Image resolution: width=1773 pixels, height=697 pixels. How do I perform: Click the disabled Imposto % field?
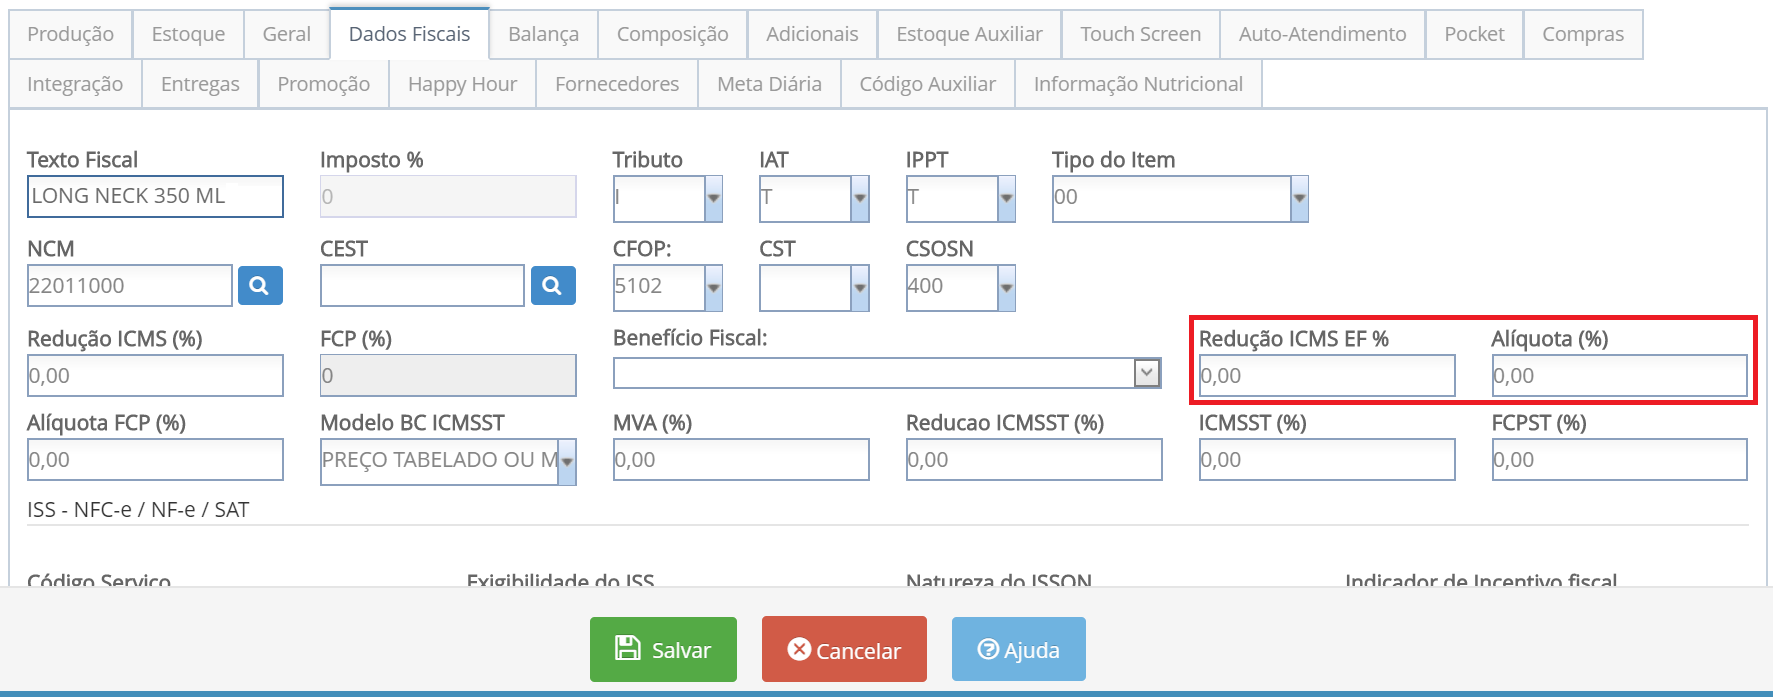[448, 196]
